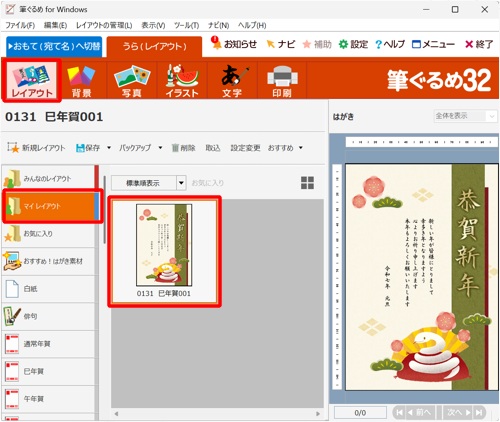500x422 pixels.
Task: Open the レイアウト tool icon
Action: tap(32, 80)
